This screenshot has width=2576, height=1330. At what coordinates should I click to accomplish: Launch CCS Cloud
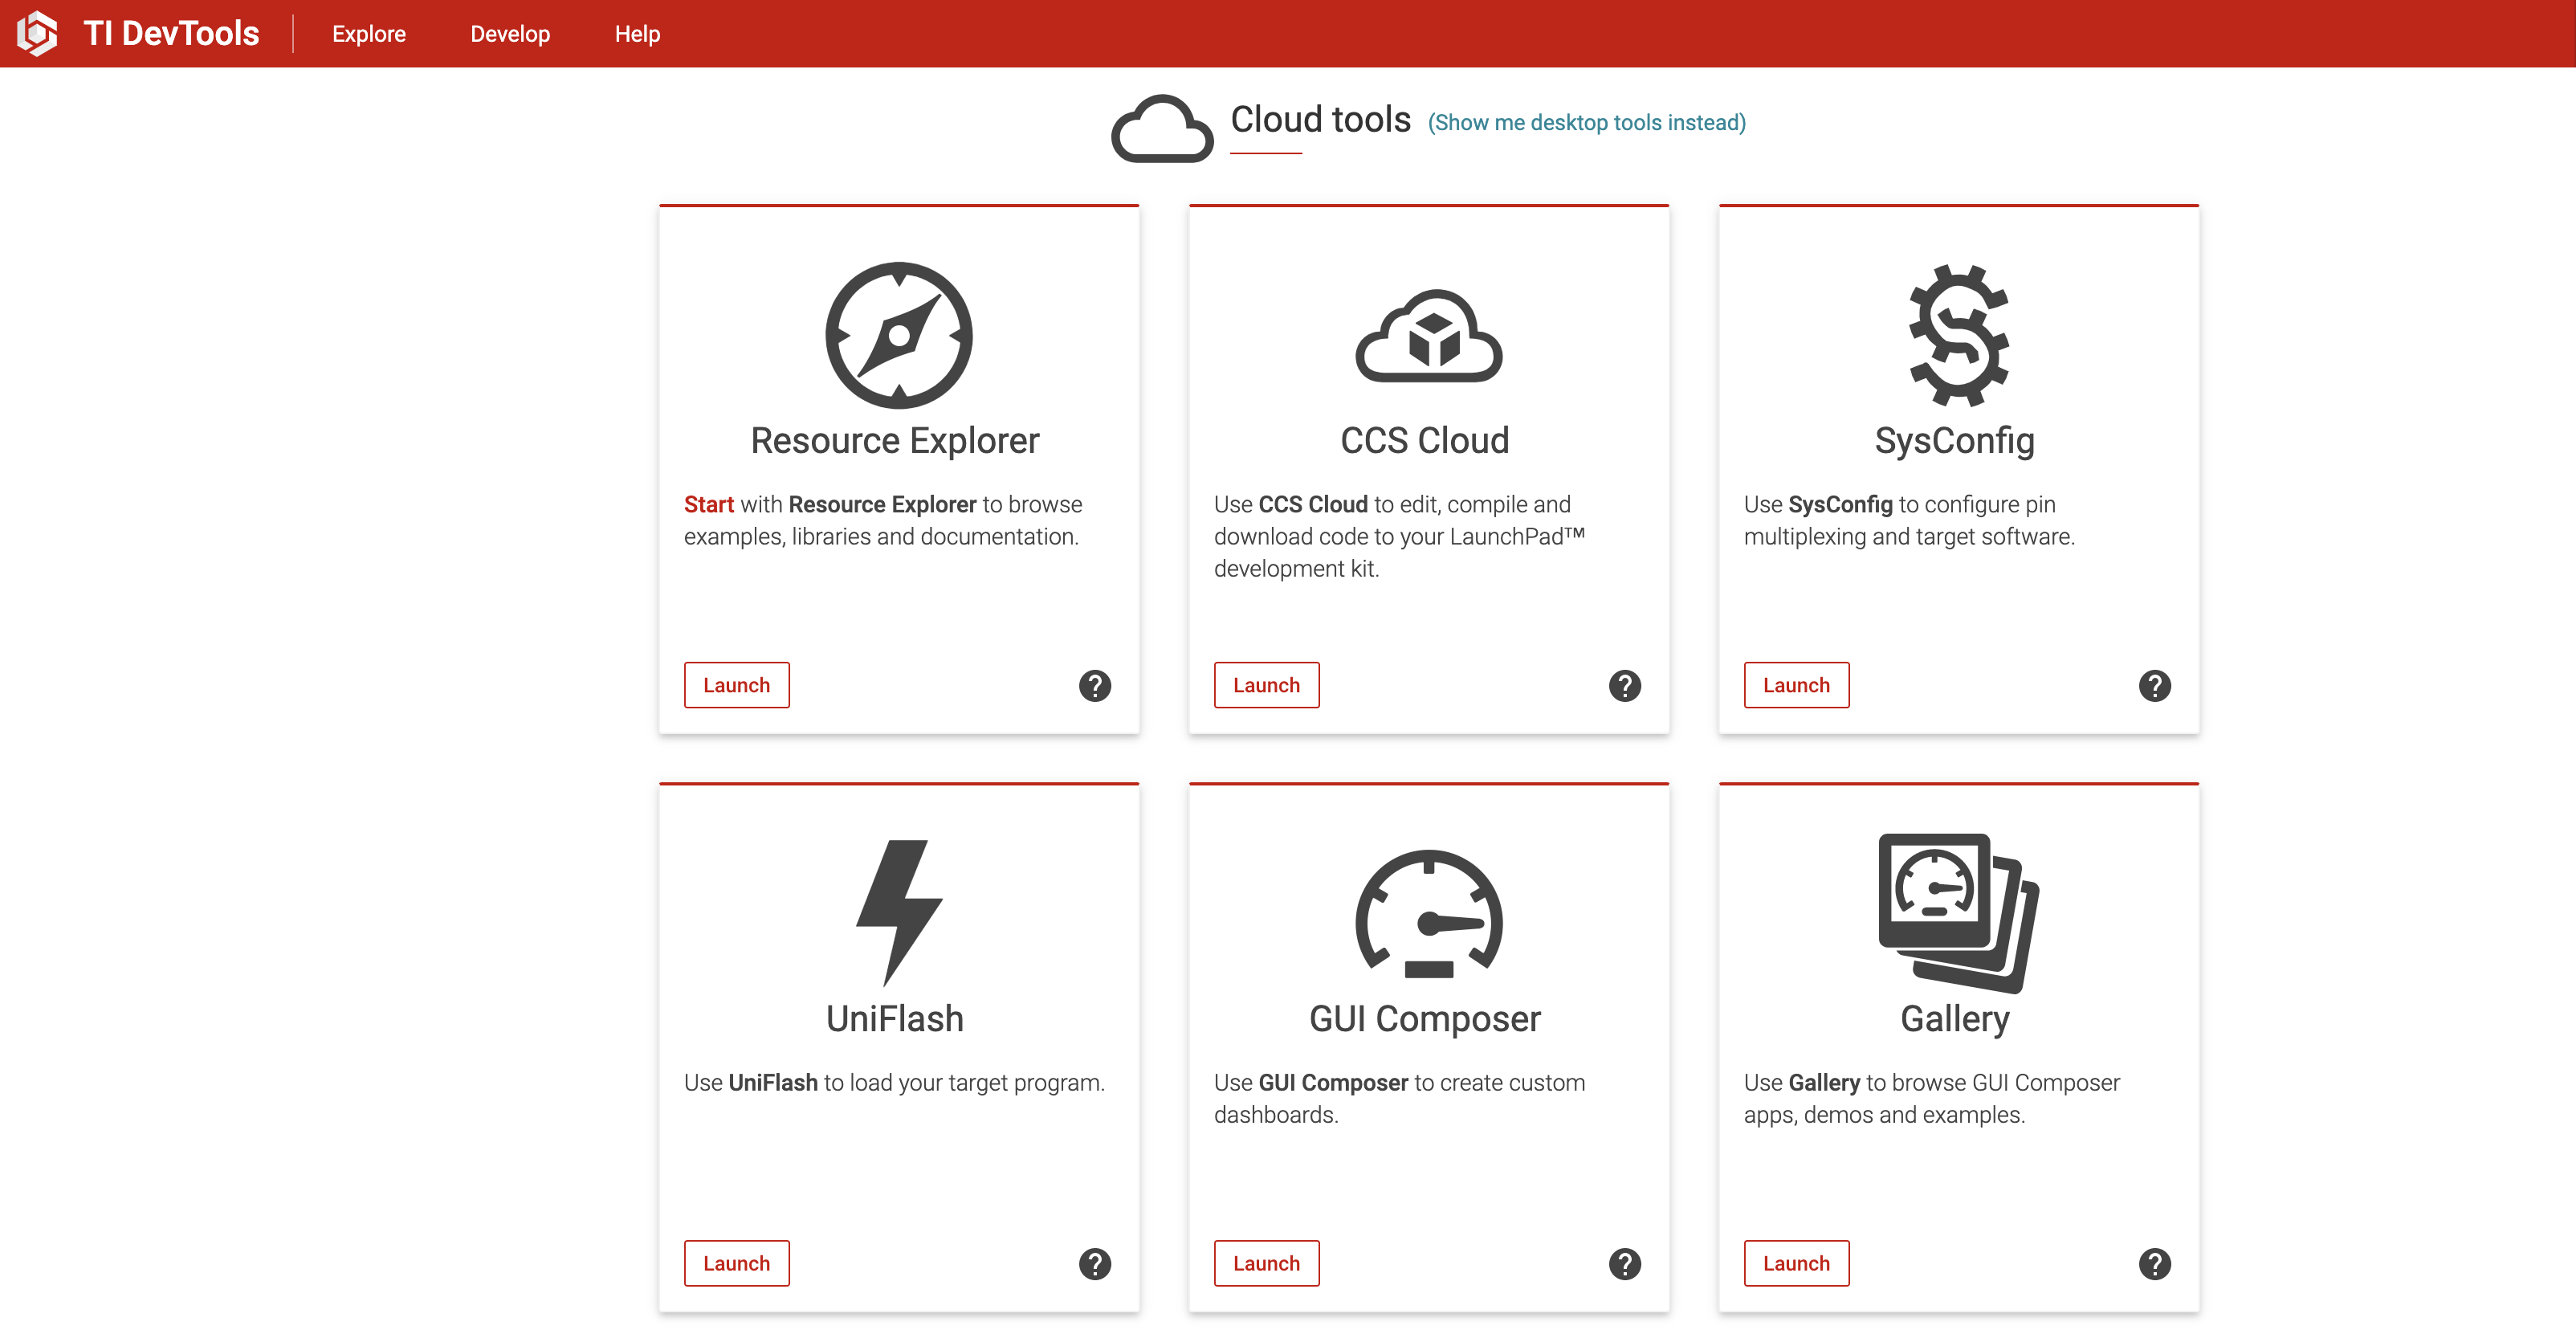pyautogui.click(x=1266, y=685)
